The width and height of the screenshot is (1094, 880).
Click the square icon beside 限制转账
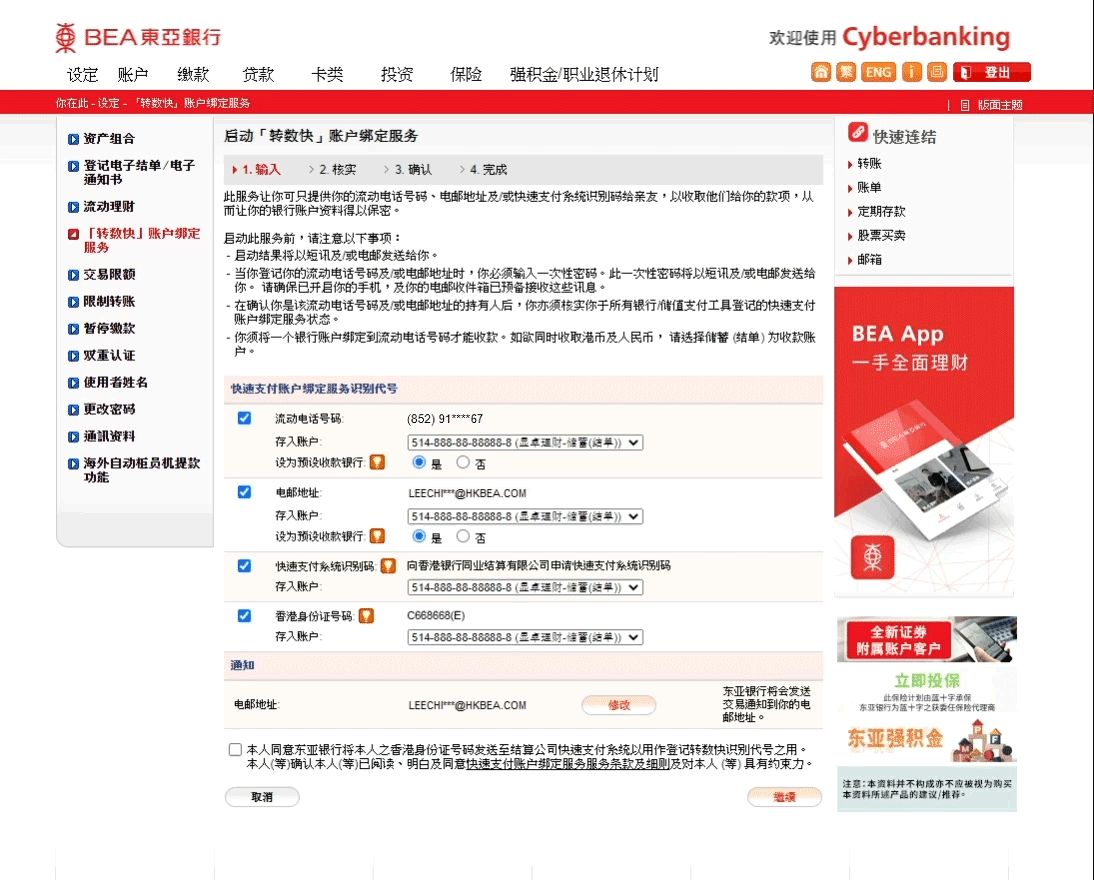(x=73, y=302)
